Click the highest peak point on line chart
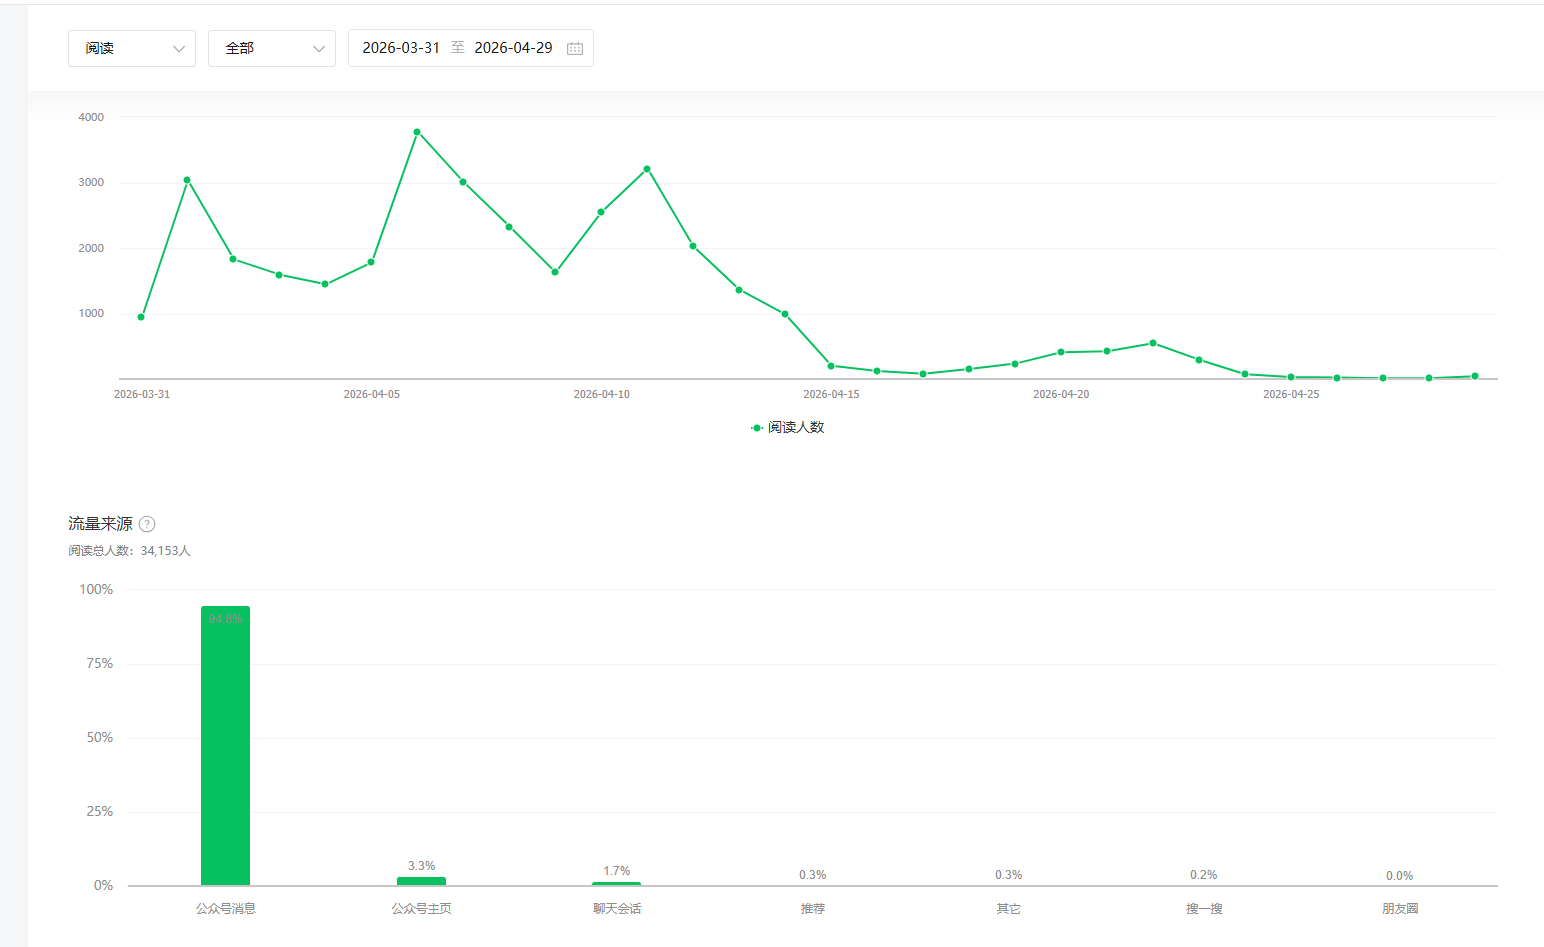 [417, 132]
